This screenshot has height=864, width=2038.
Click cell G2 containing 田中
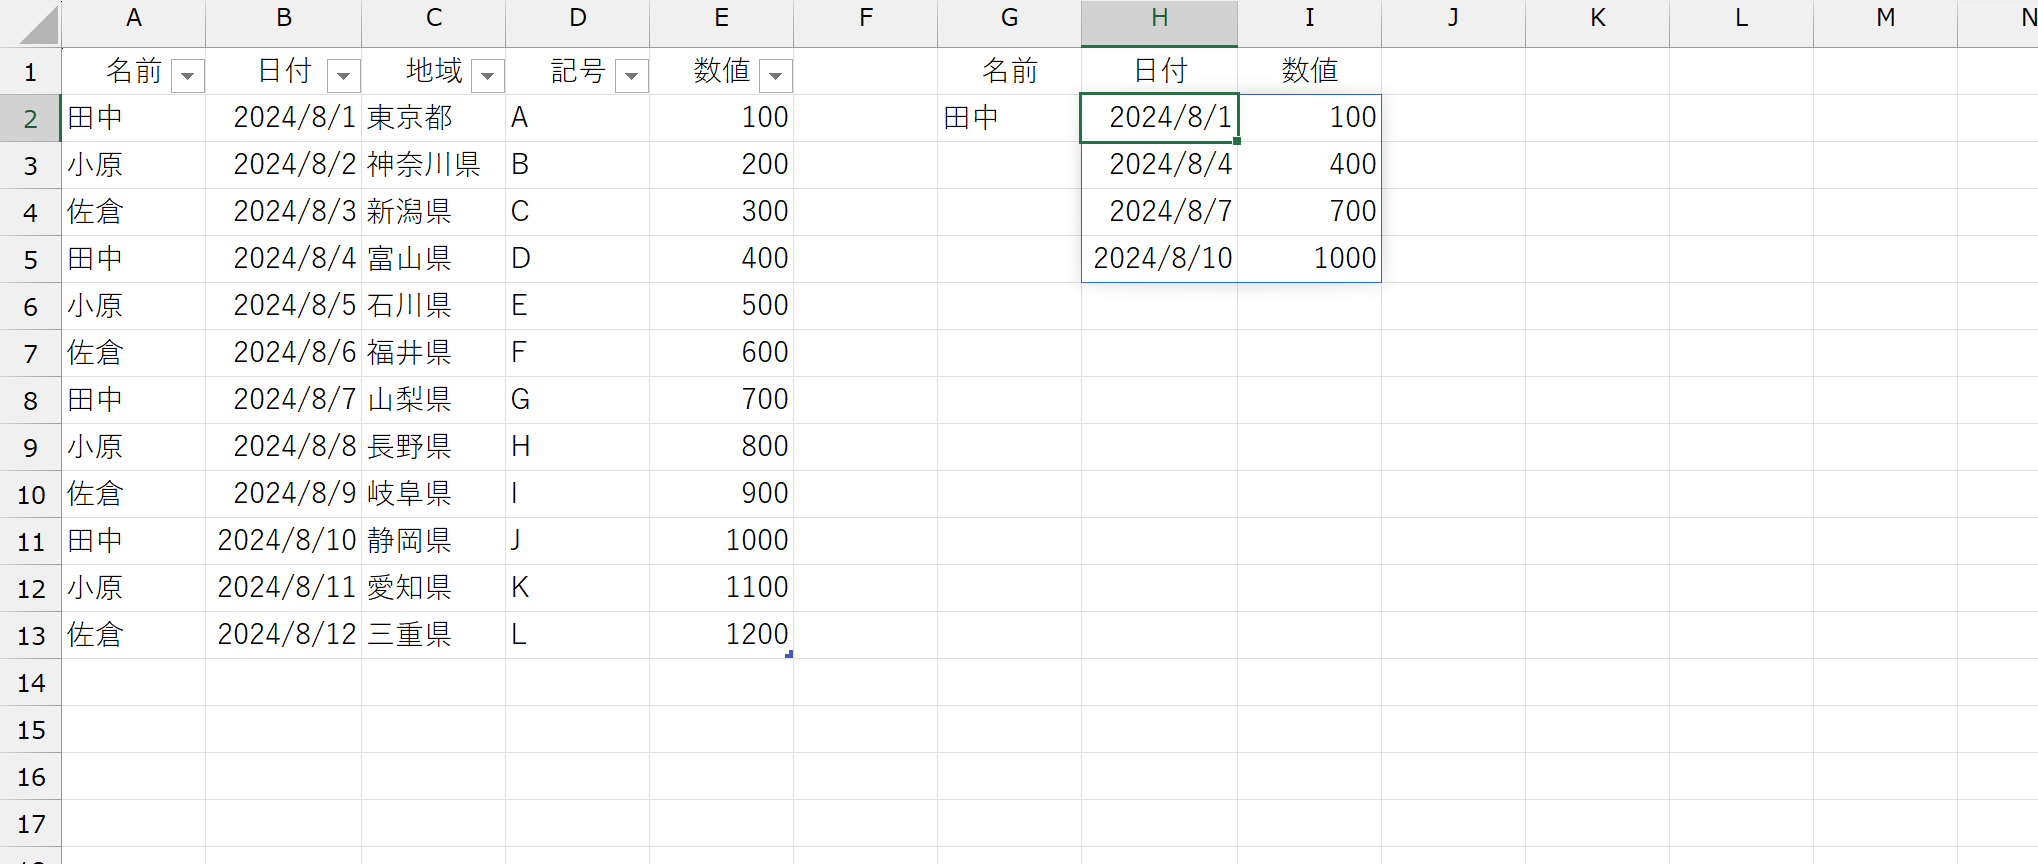[x=1009, y=118]
